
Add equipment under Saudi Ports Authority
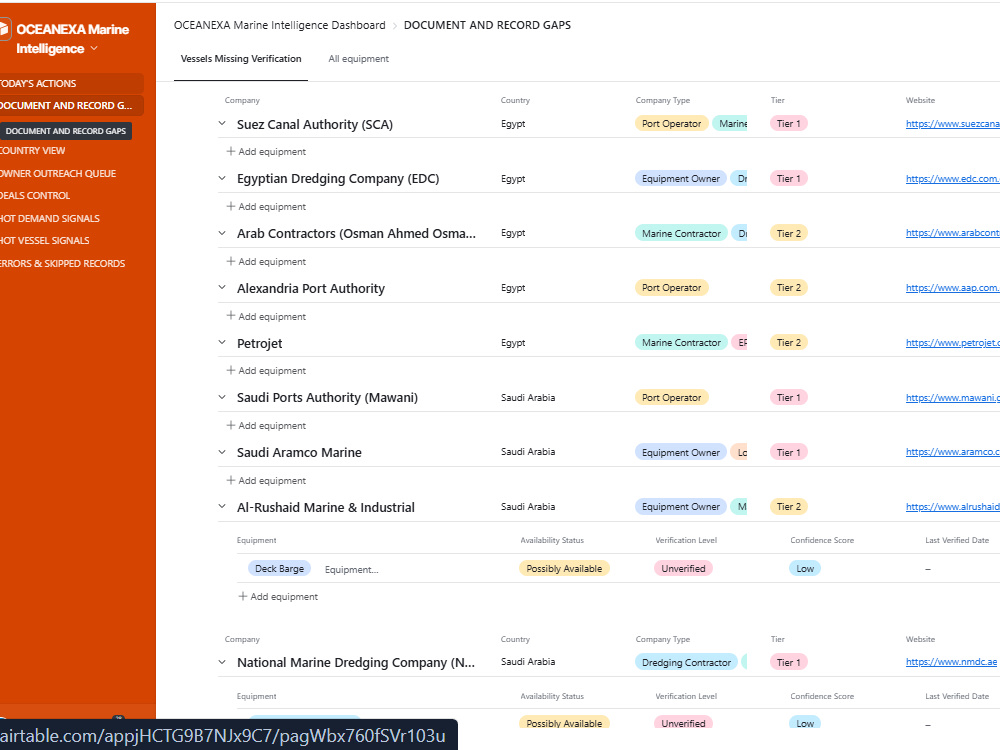tap(266, 425)
